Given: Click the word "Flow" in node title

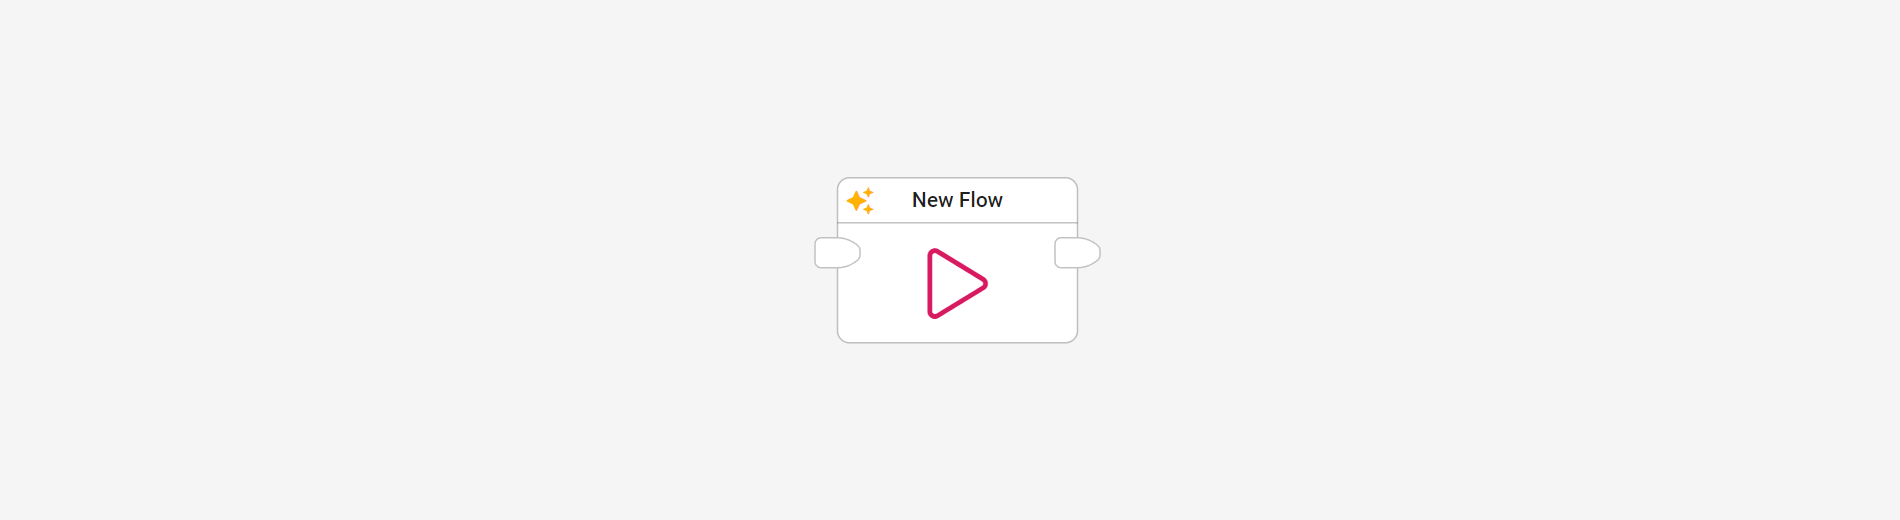Looking at the screenshot, I should 980,200.
